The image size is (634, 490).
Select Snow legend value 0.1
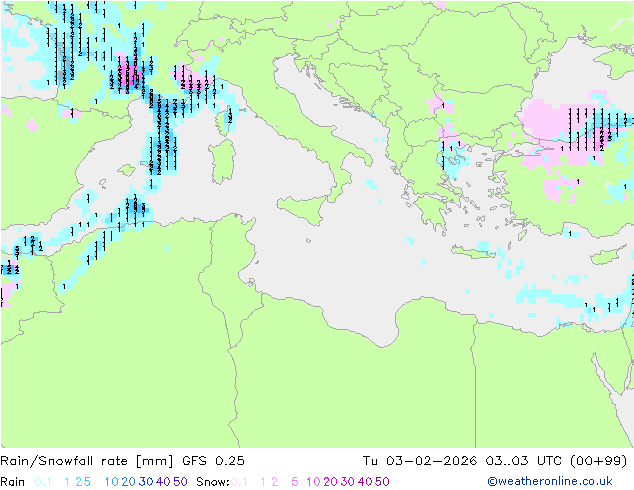tap(240, 482)
